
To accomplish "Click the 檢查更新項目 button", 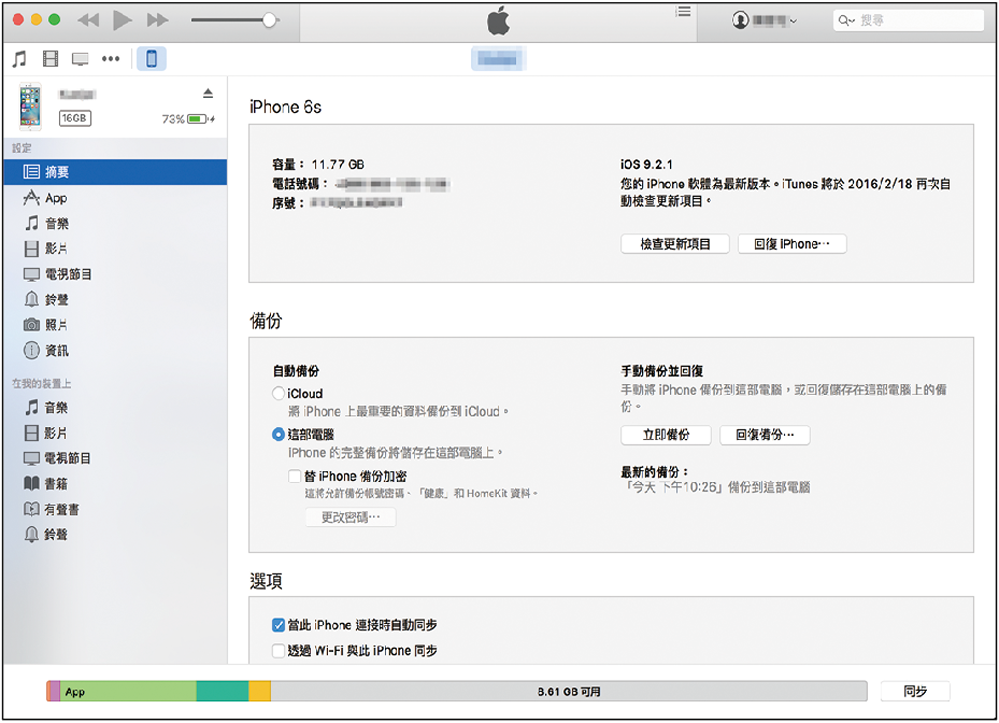I will coord(675,244).
